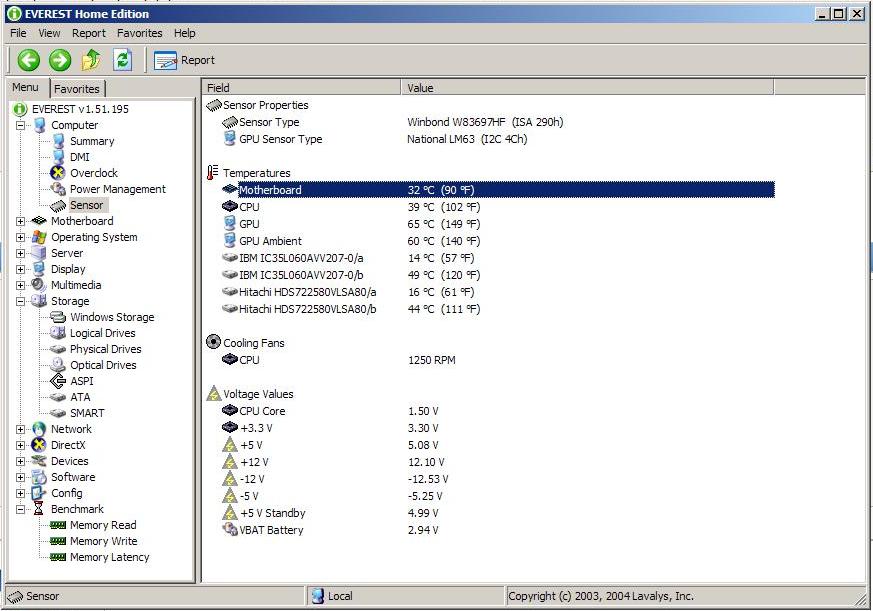Select the Software tree label

coord(73,477)
